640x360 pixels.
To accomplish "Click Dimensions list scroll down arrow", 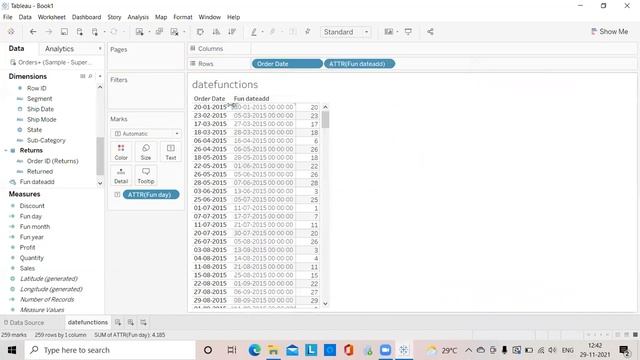I will click(x=100, y=183).
